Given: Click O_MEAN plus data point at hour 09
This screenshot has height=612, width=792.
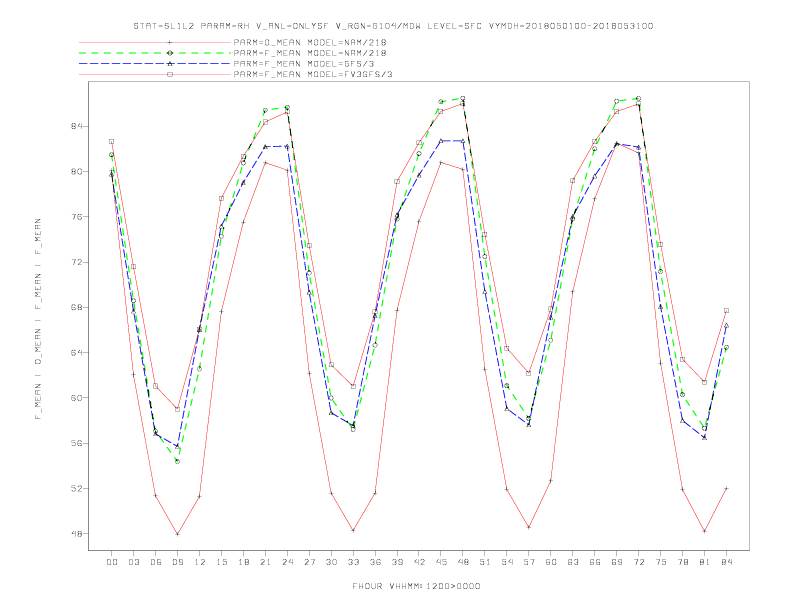Looking at the screenshot, I should [x=177, y=534].
